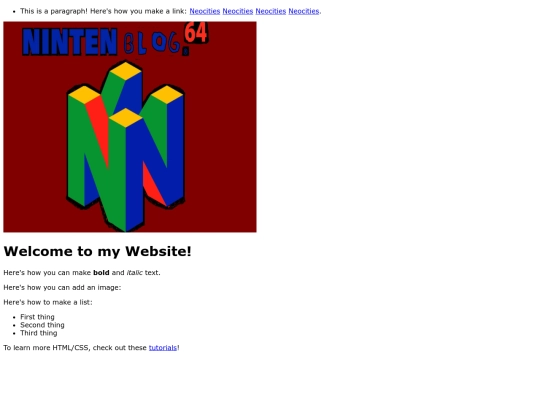Click the N64 cube logo in the image
The height and width of the screenshot is (405, 540).
coord(126,146)
